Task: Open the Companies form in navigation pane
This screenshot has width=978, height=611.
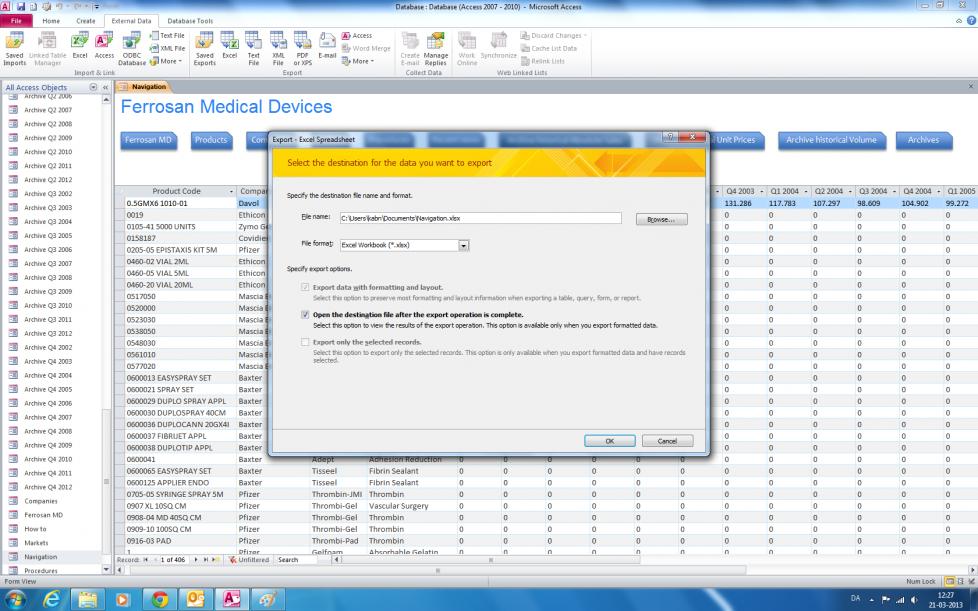Action: tap(41, 501)
